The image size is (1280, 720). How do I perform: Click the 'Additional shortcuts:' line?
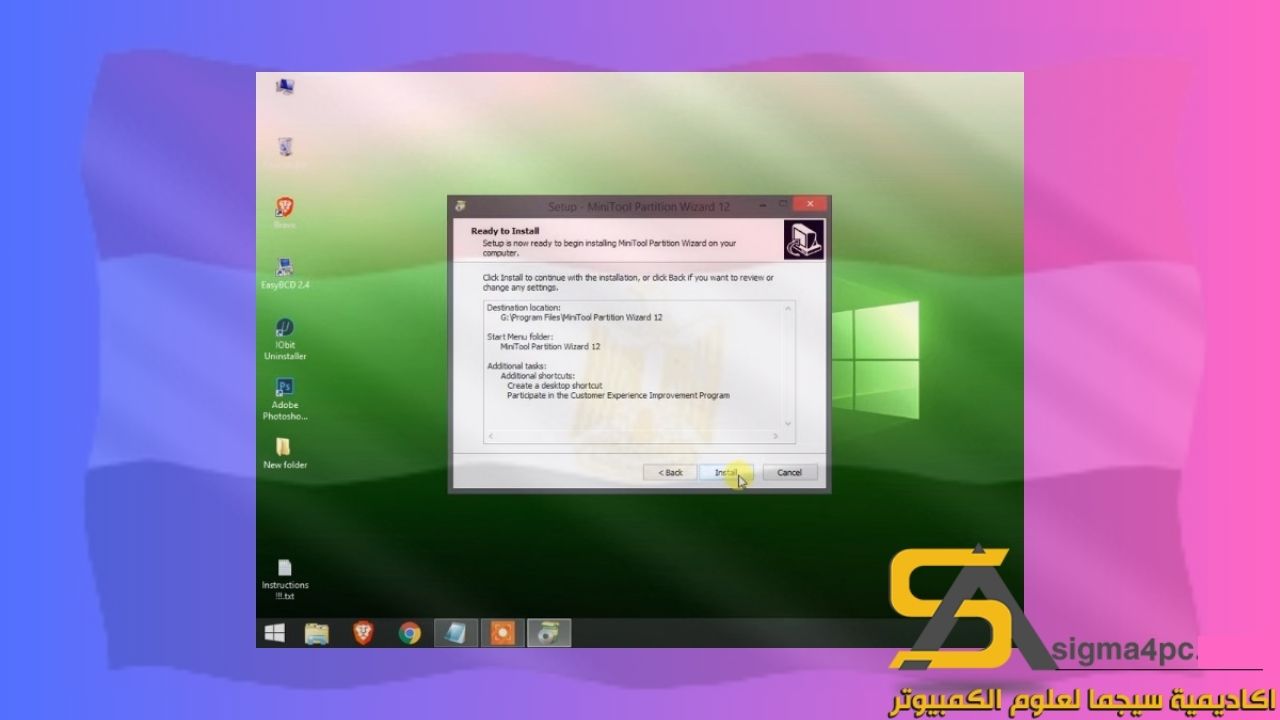click(537, 375)
